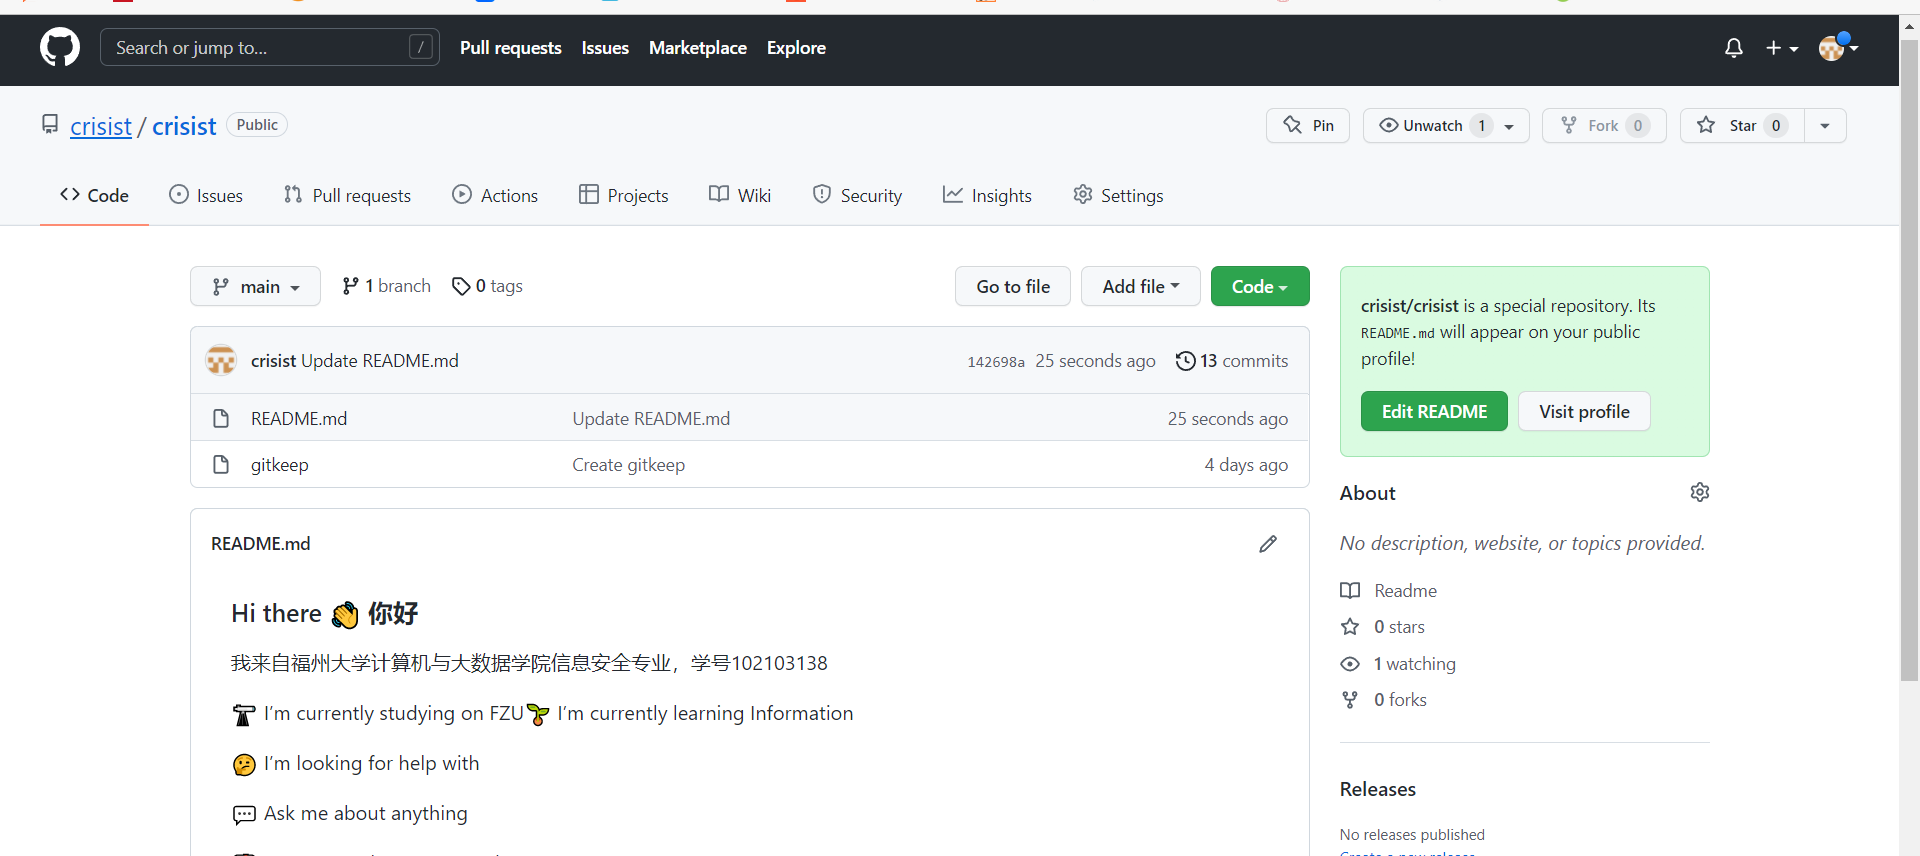Click the crisist owner link
Screen dimensions: 1920x856
[x=101, y=126]
